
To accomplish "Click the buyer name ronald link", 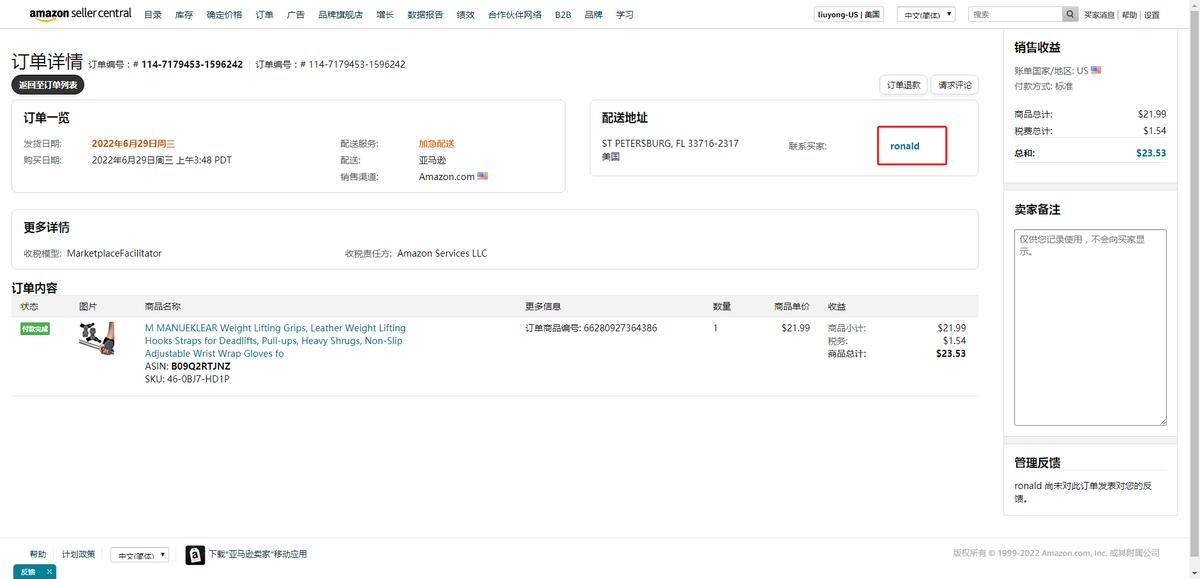I will coord(905,146).
